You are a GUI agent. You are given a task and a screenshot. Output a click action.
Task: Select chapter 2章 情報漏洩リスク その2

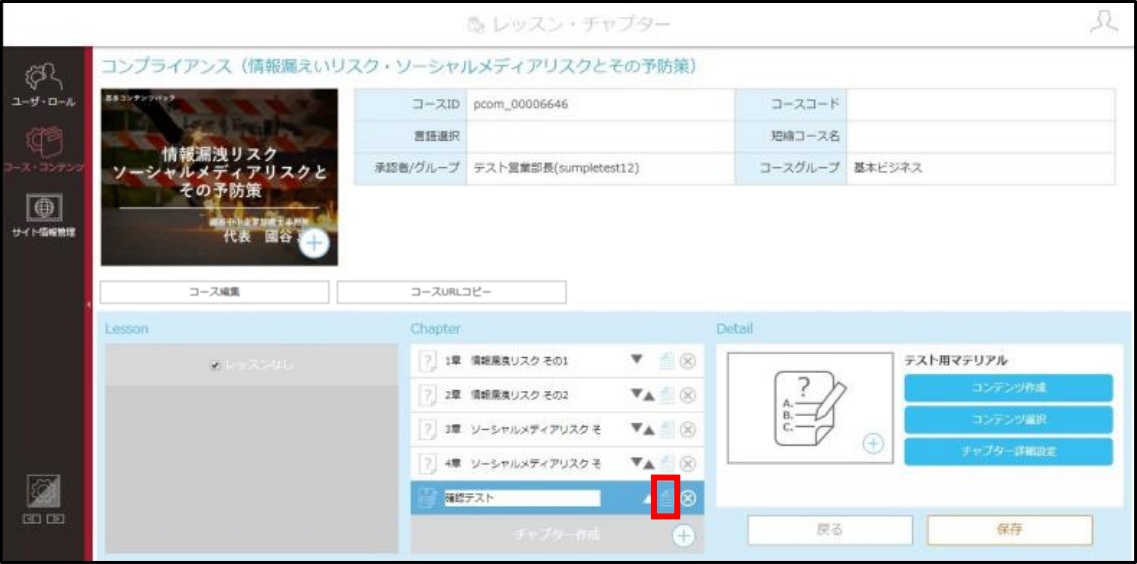[x=557, y=395]
